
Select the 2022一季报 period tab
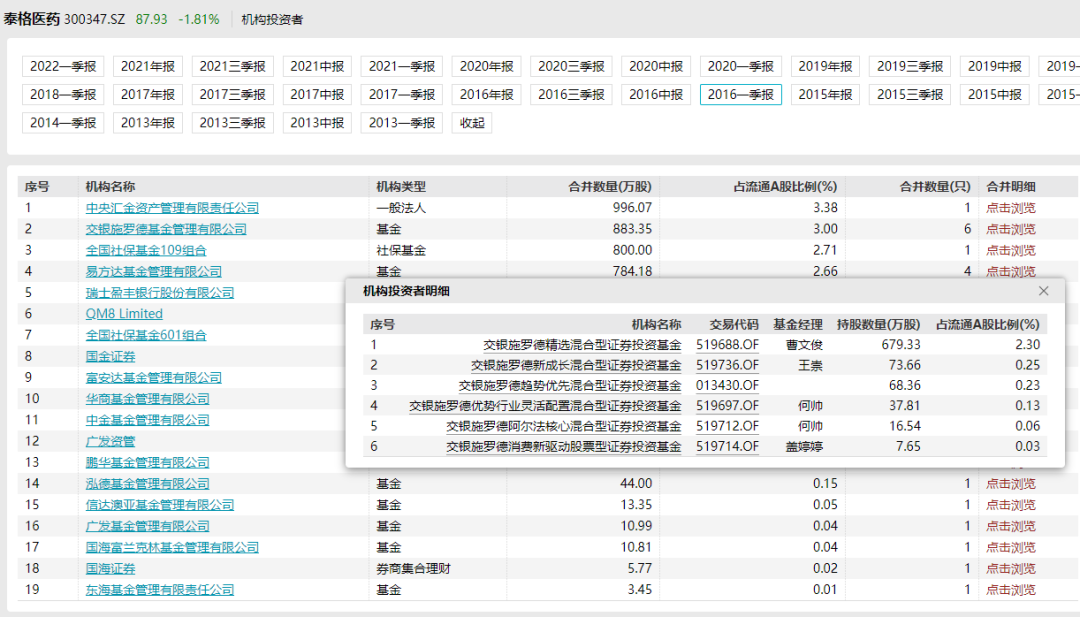point(63,66)
